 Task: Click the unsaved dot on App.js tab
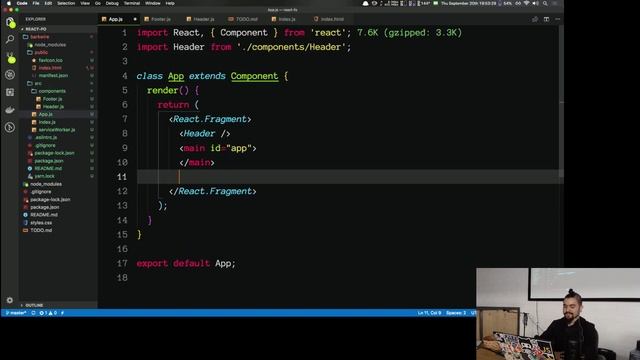click(x=135, y=19)
